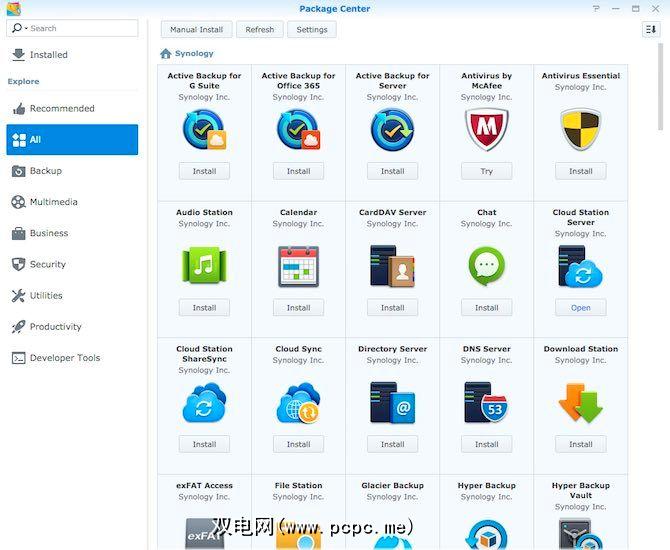Viewport: 670px width, 550px height.
Task: Install DNS Server
Action: 487,444
